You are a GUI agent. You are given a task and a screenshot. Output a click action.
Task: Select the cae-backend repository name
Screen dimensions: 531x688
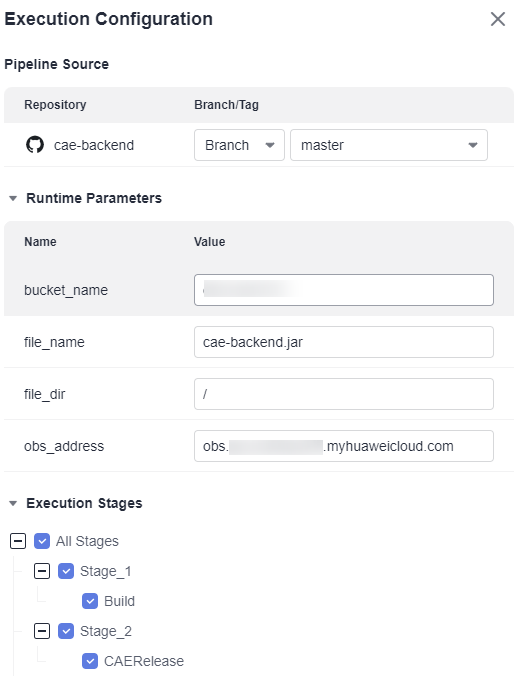pyautogui.click(x=94, y=145)
